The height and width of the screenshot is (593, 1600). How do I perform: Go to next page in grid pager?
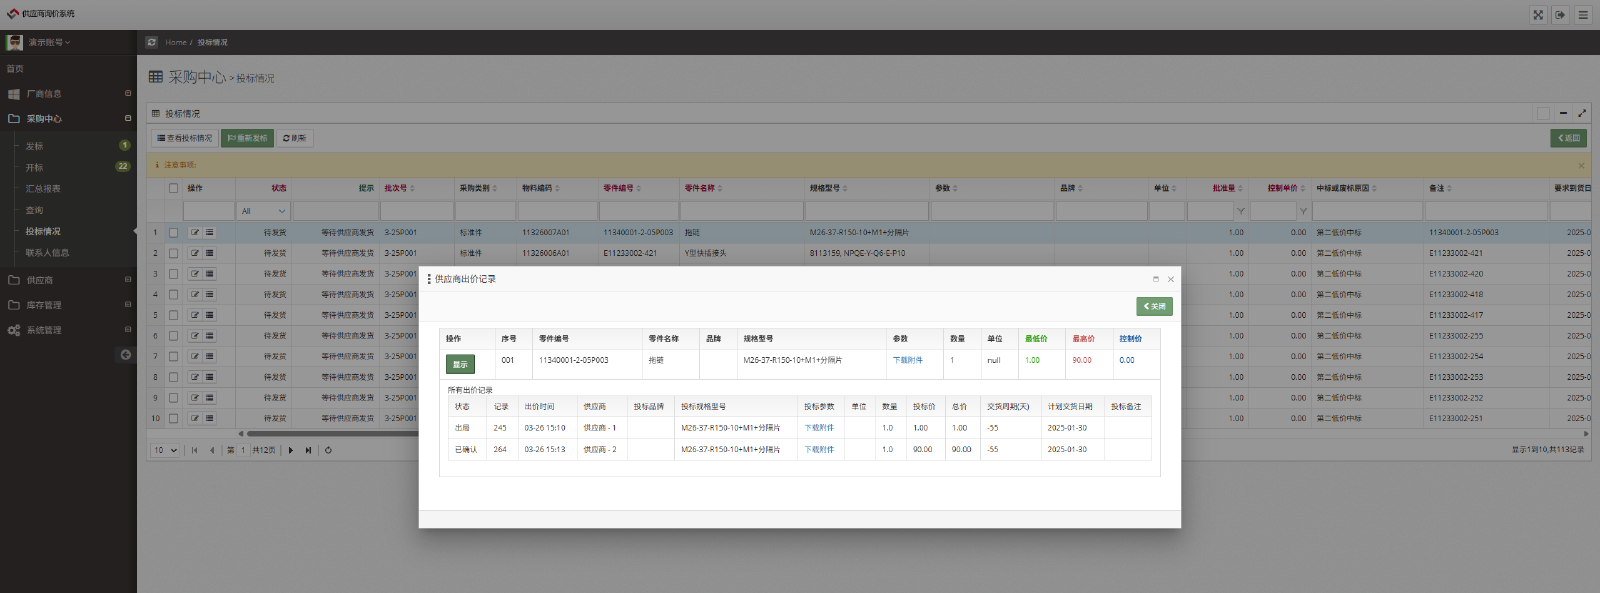coord(291,450)
